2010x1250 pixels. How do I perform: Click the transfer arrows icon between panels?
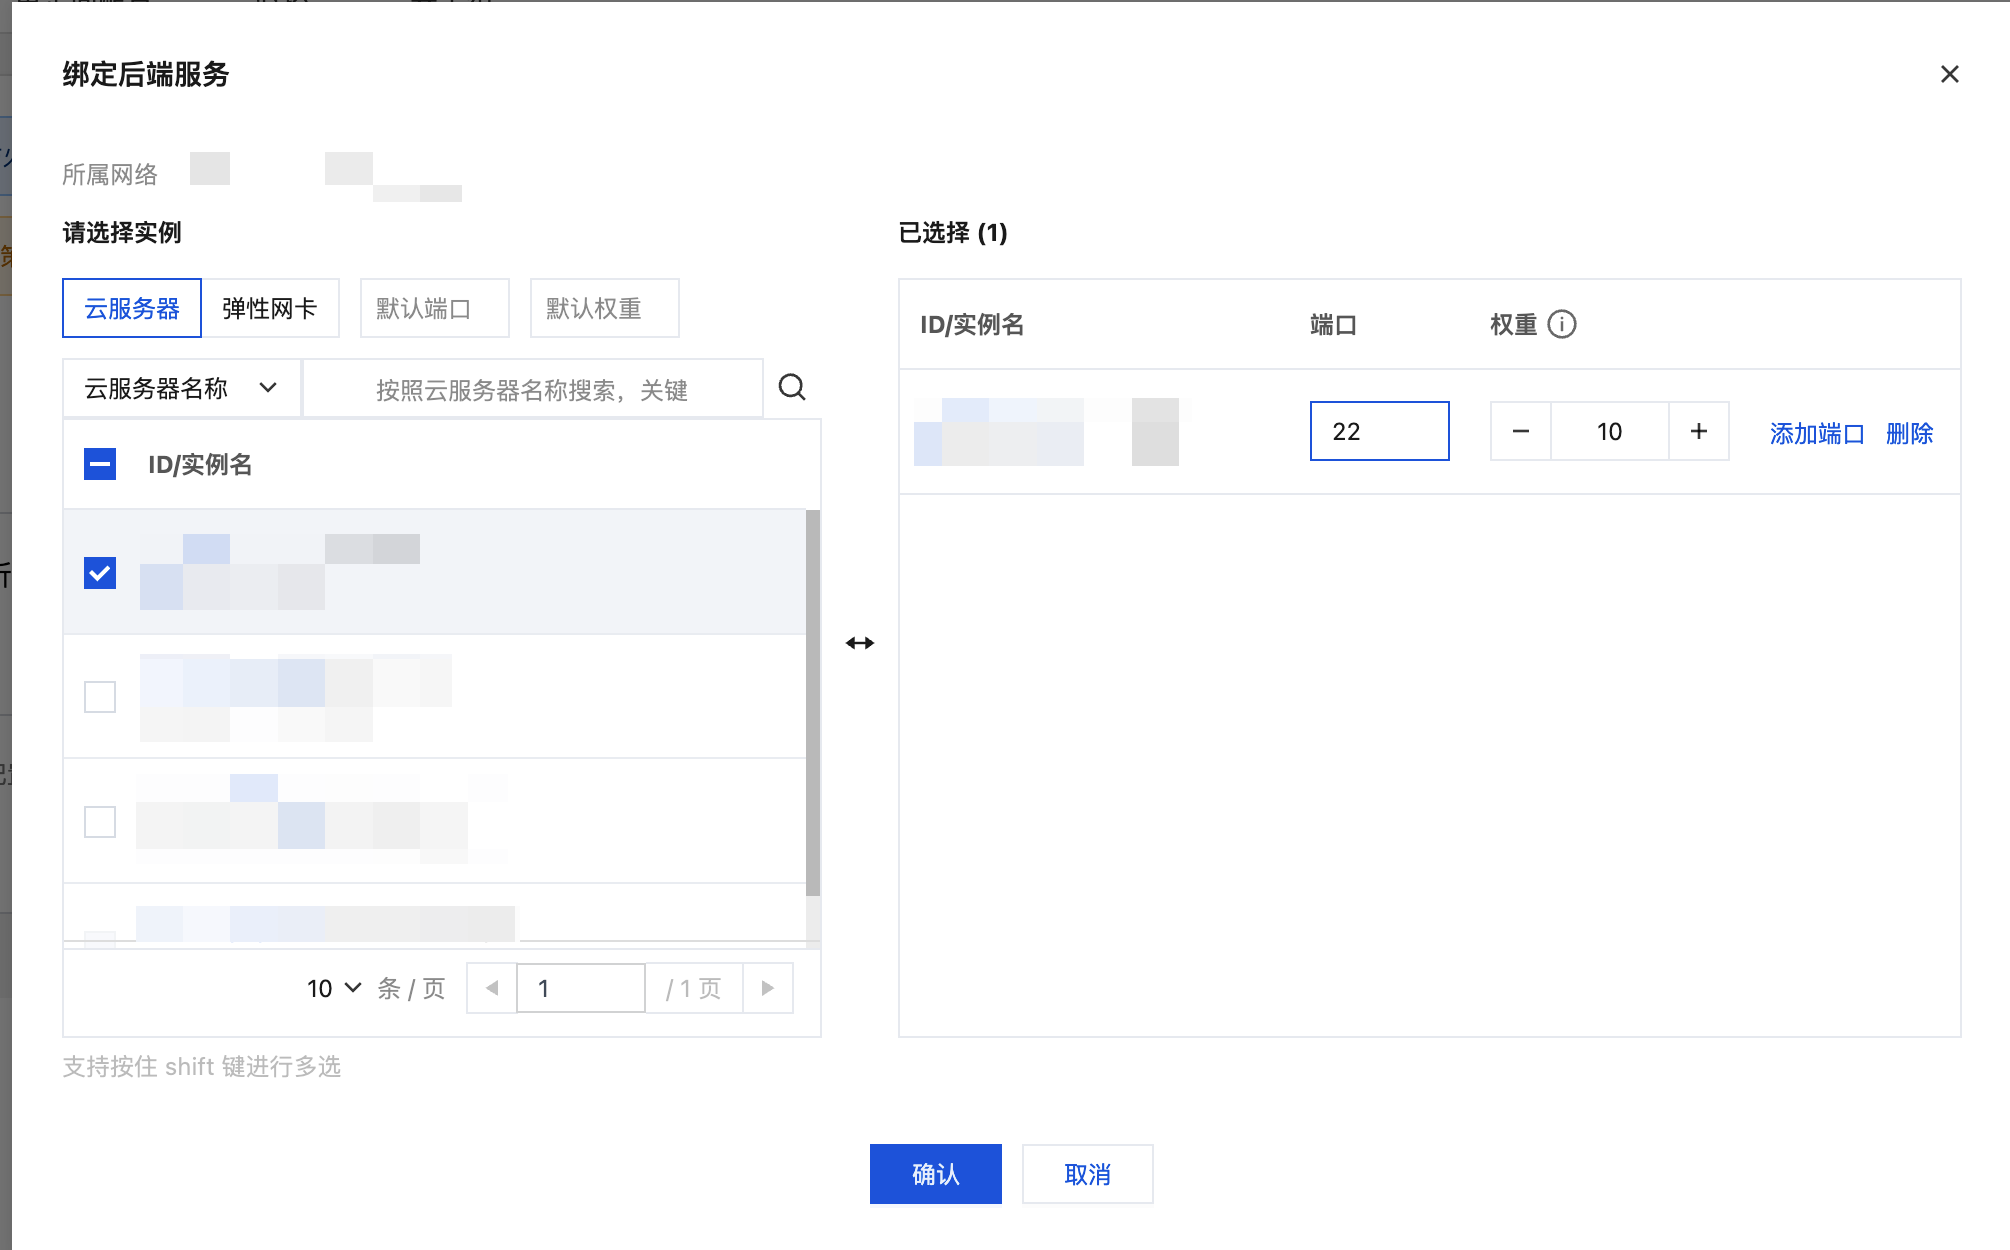[860, 643]
